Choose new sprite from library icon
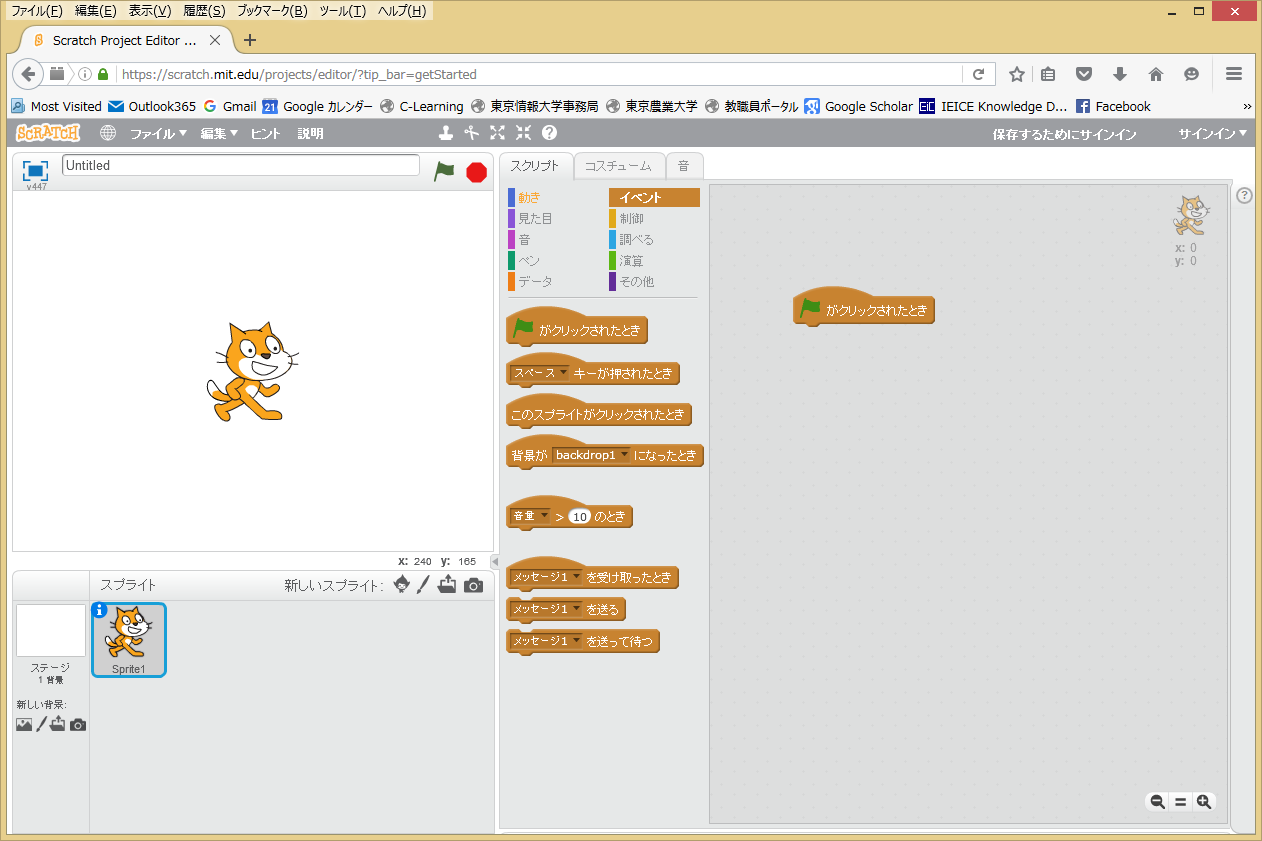Screen dimensions: 1262x841 401,585
